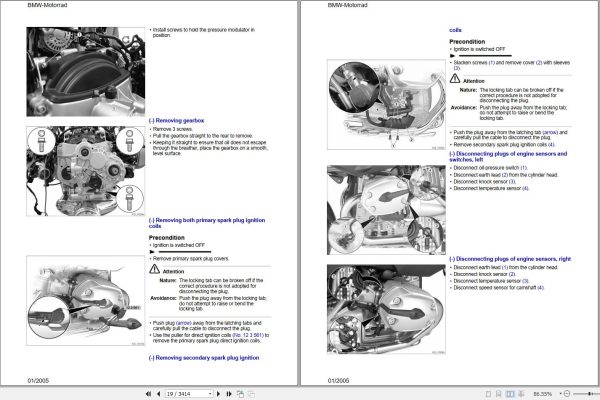Click the previous view icon after last-page button
Screen dimensions: 600x400
point(240,393)
